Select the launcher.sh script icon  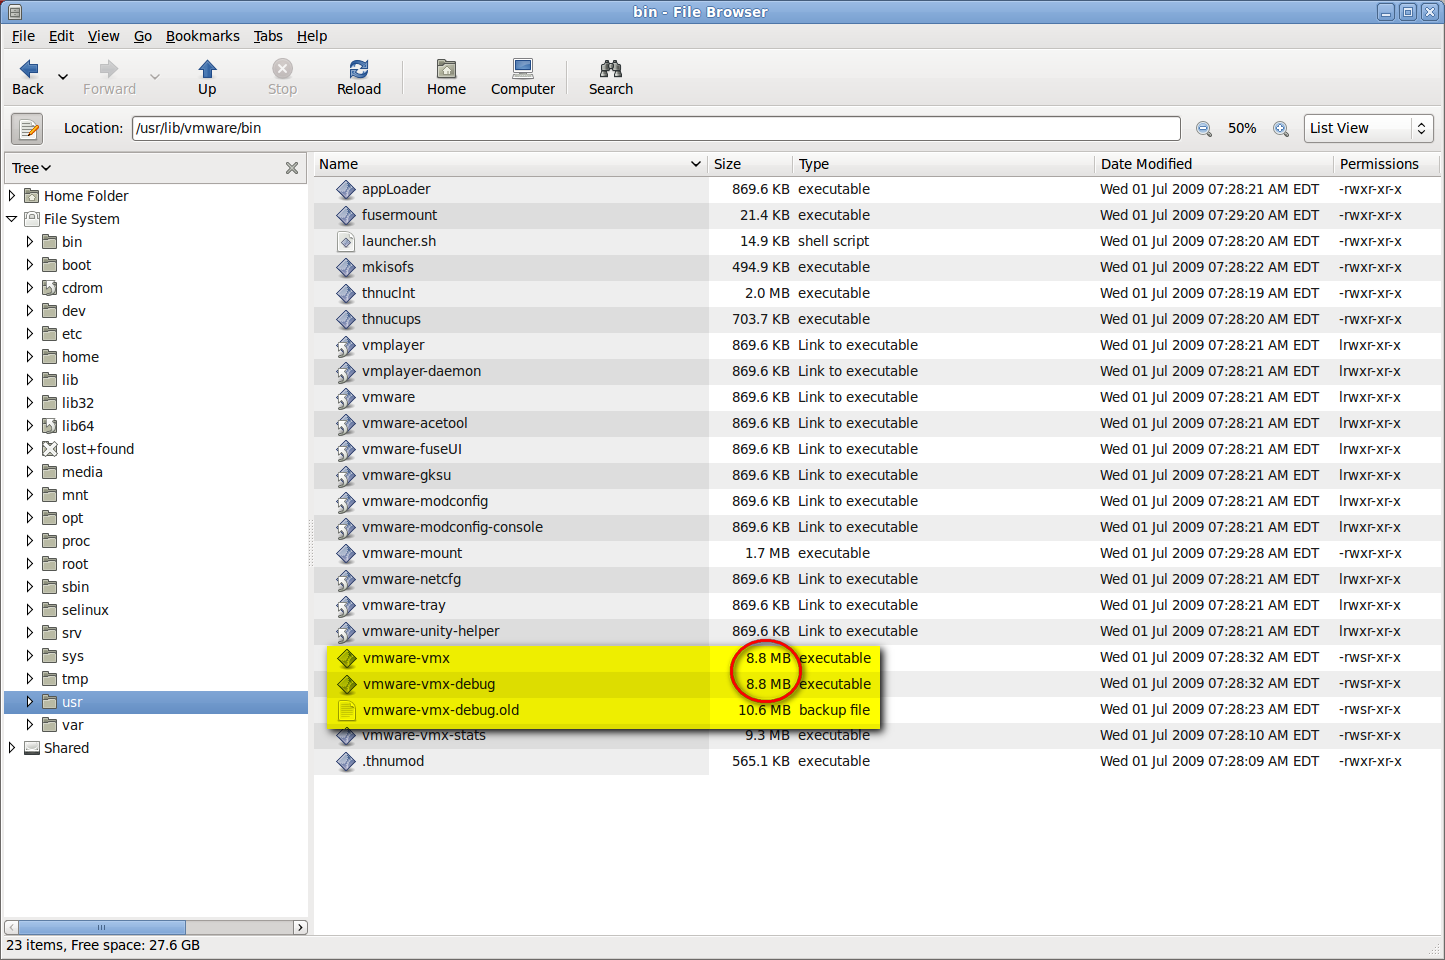[x=346, y=242]
